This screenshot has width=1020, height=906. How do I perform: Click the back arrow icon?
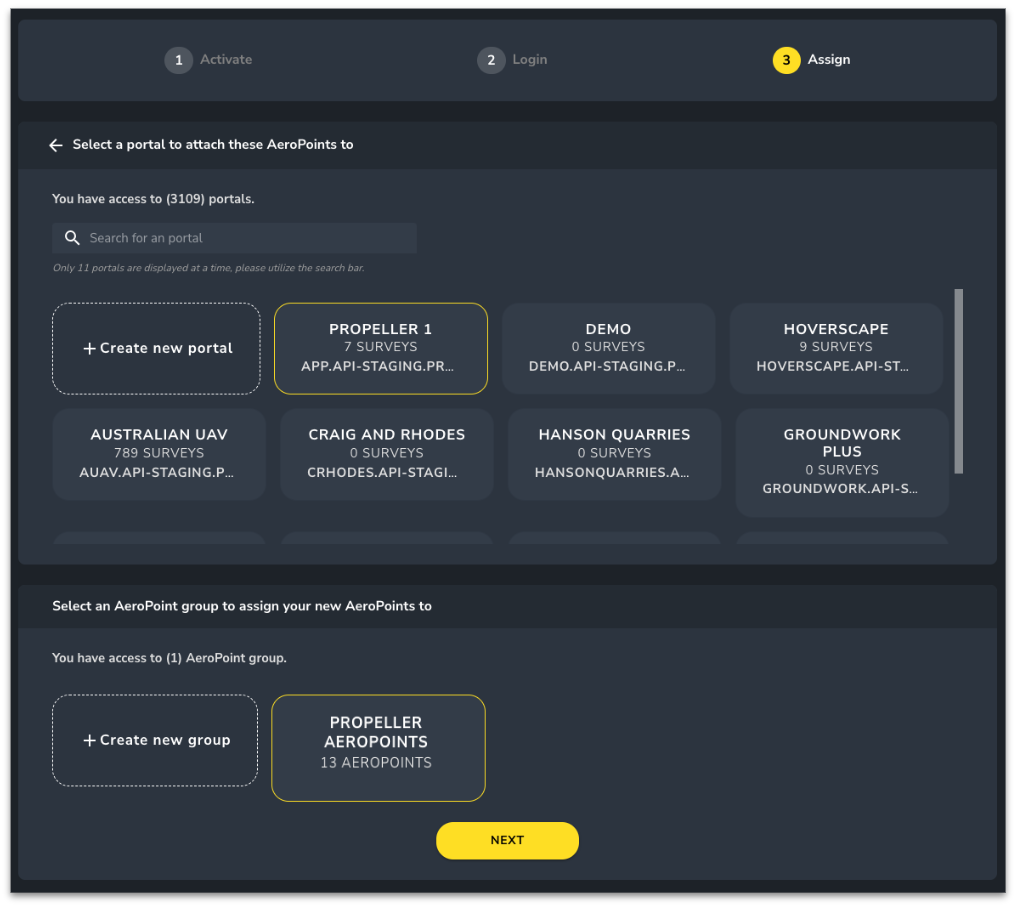pyautogui.click(x=56, y=144)
